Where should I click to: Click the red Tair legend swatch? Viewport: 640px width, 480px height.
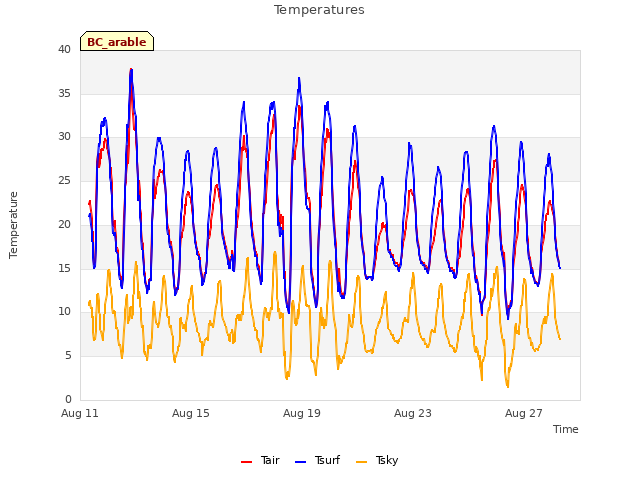[x=247, y=462]
